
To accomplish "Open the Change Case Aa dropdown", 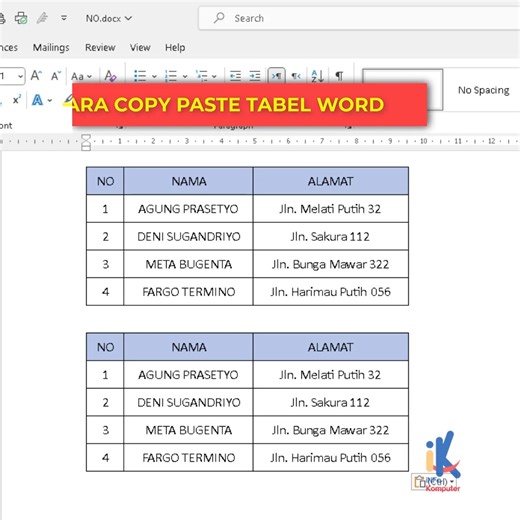I will tap(81, 77).
